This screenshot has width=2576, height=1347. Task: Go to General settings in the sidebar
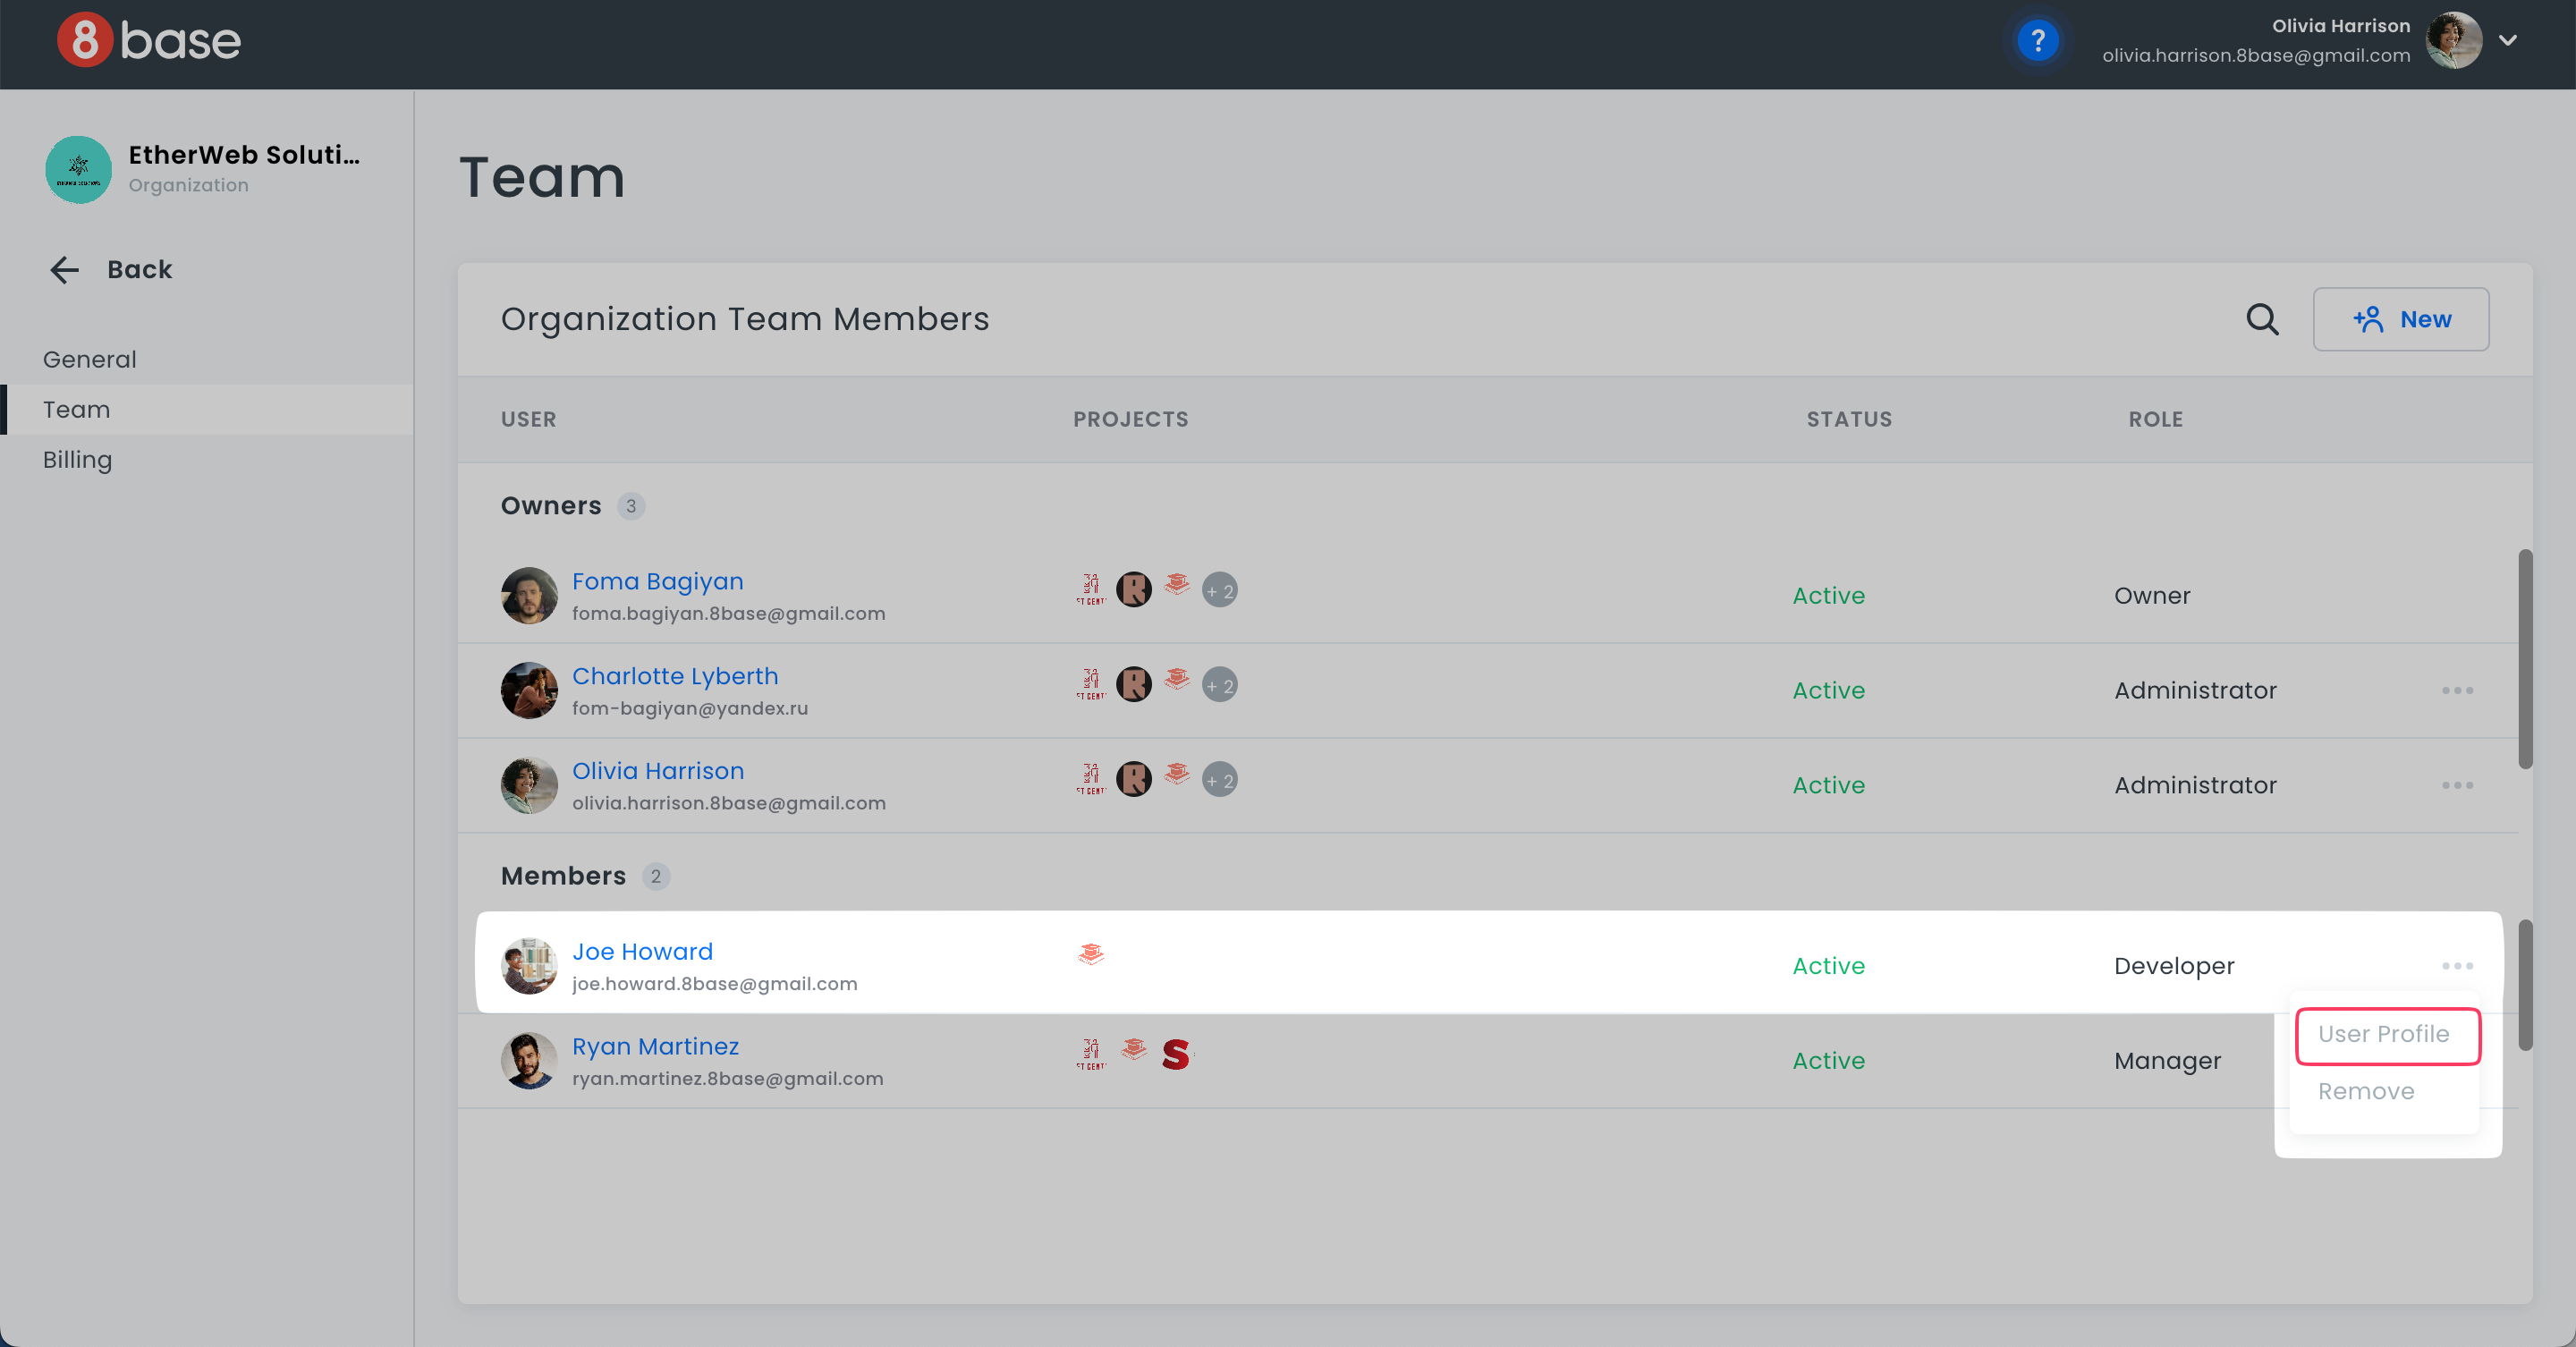[89, 359]
